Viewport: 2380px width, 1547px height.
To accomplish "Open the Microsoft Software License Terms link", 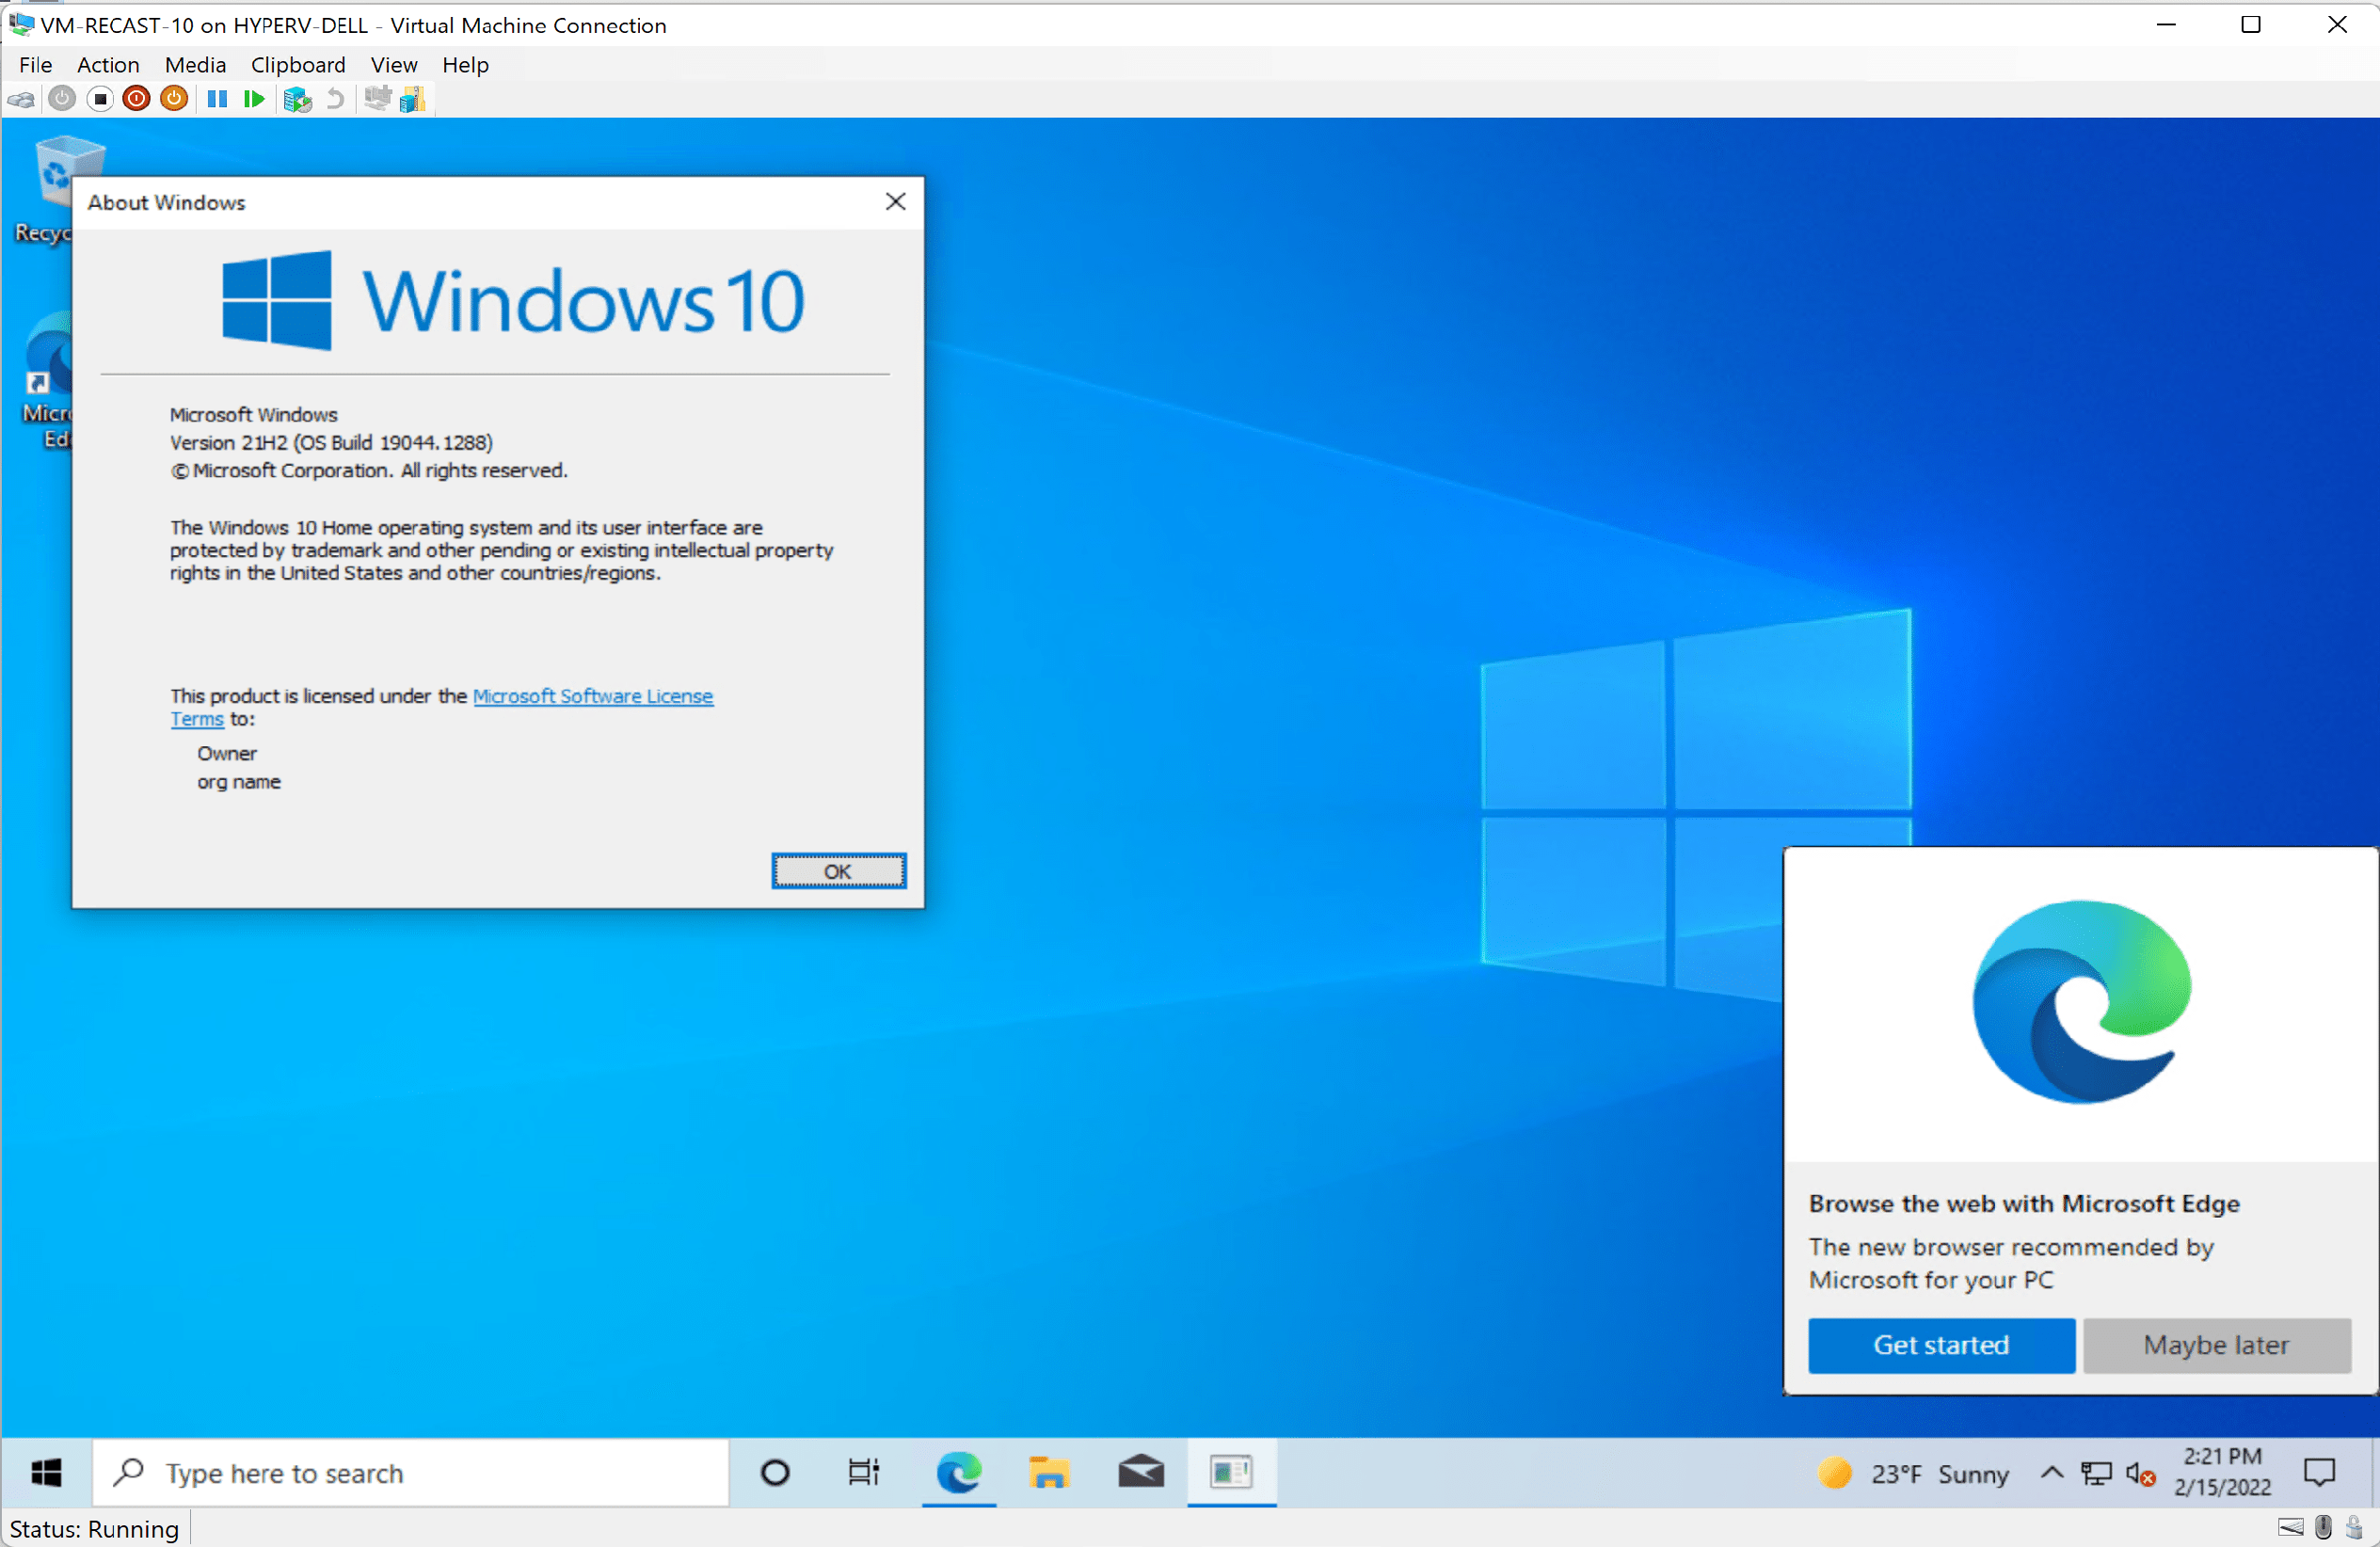I will (x=593, y=696).
